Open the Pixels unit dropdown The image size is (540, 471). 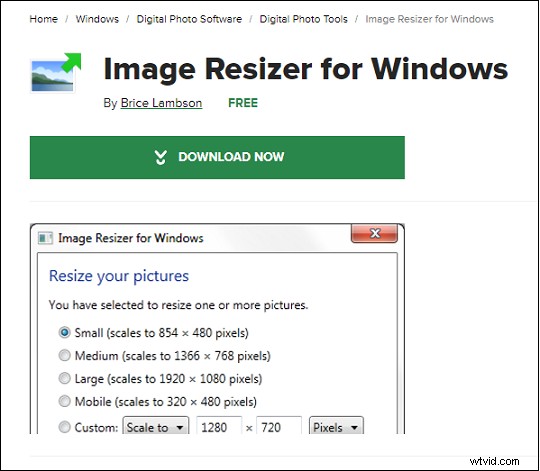point(336,426)
